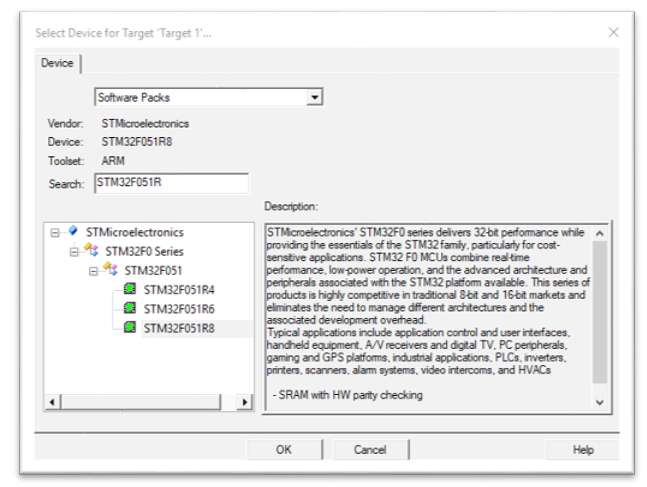Select STM32F051R8 in device tree
The image size is (647, 487).
[x=179, y=329]
